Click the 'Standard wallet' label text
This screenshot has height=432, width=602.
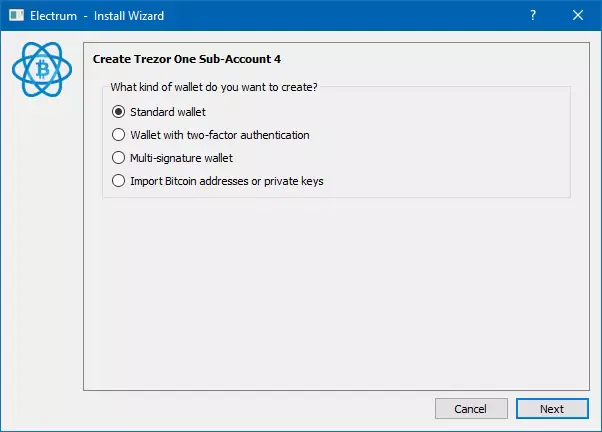[x=168, y=112]
